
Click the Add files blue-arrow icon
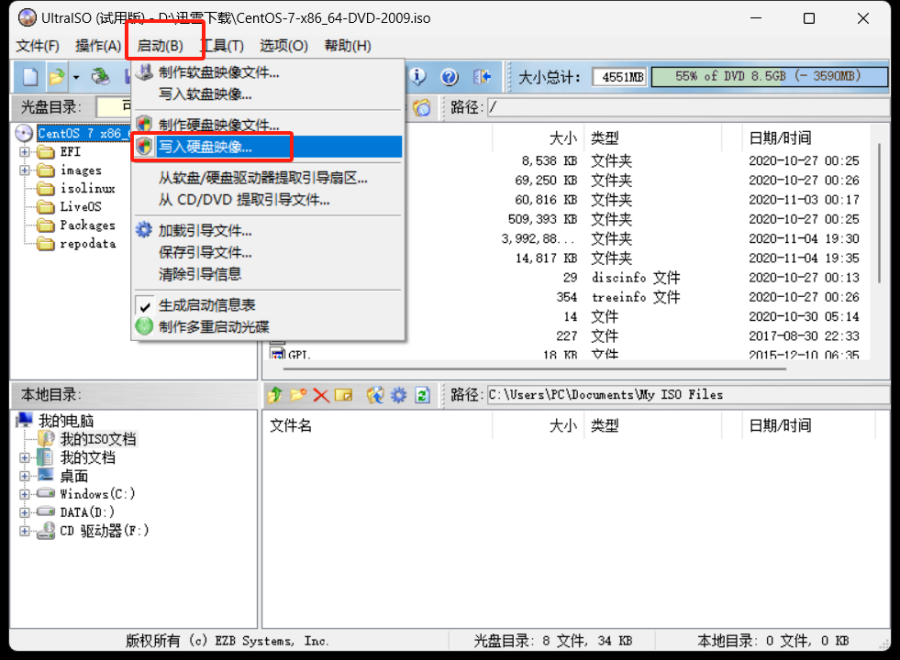(x=375, y=395)
